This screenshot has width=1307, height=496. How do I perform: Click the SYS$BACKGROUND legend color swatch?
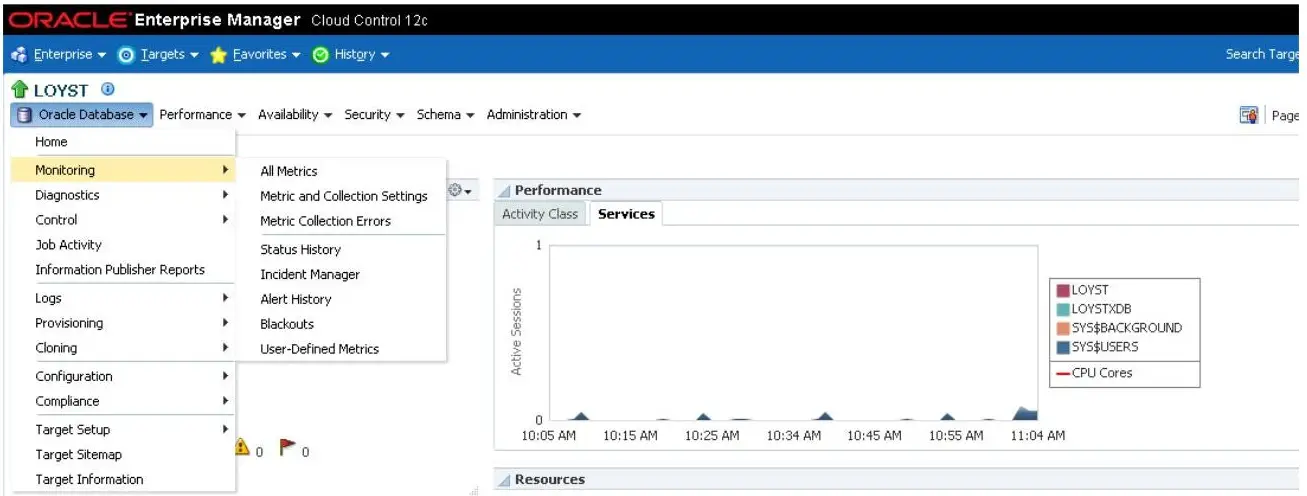point(1063,328)
